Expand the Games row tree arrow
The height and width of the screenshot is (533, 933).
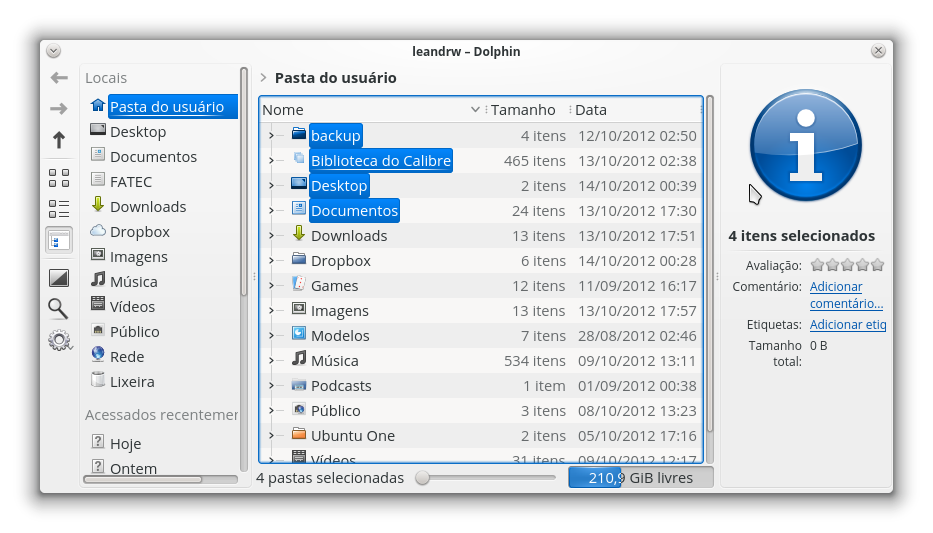click(271, 286)
